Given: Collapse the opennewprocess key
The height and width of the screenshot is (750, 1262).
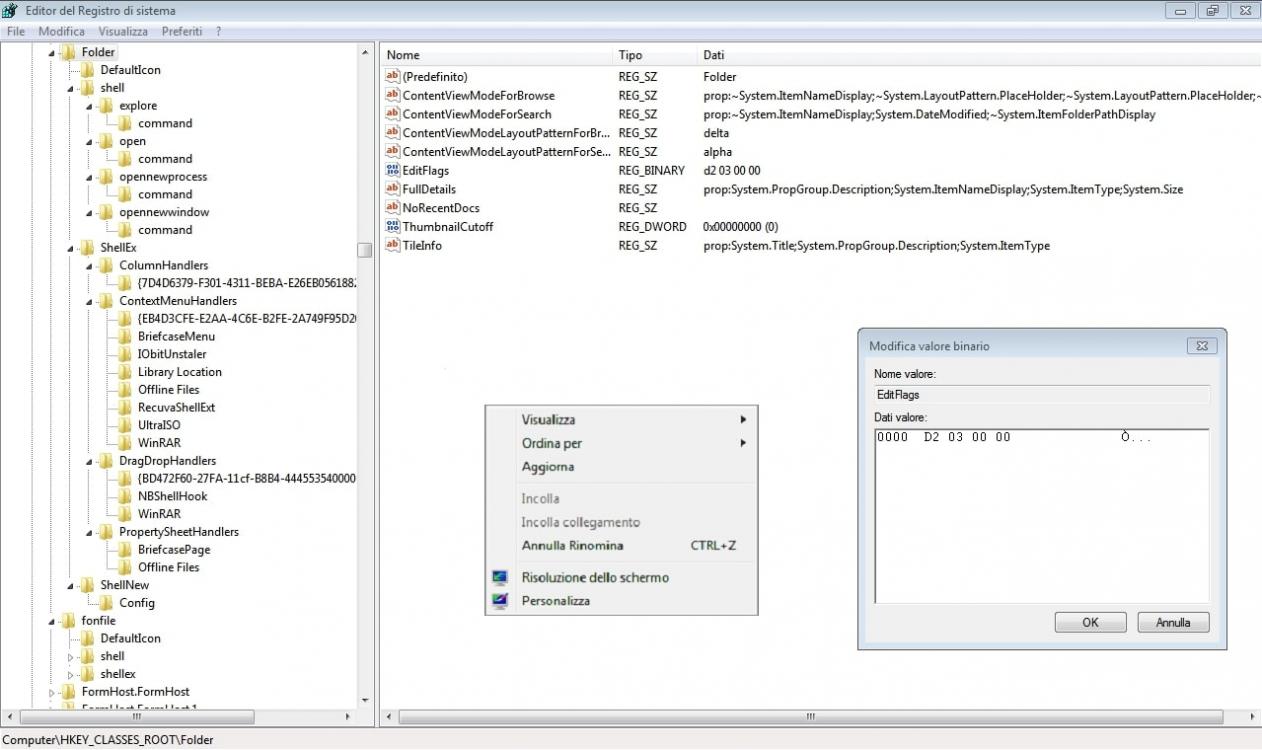Looking at the screenshot, I should [x=90, y=177].
